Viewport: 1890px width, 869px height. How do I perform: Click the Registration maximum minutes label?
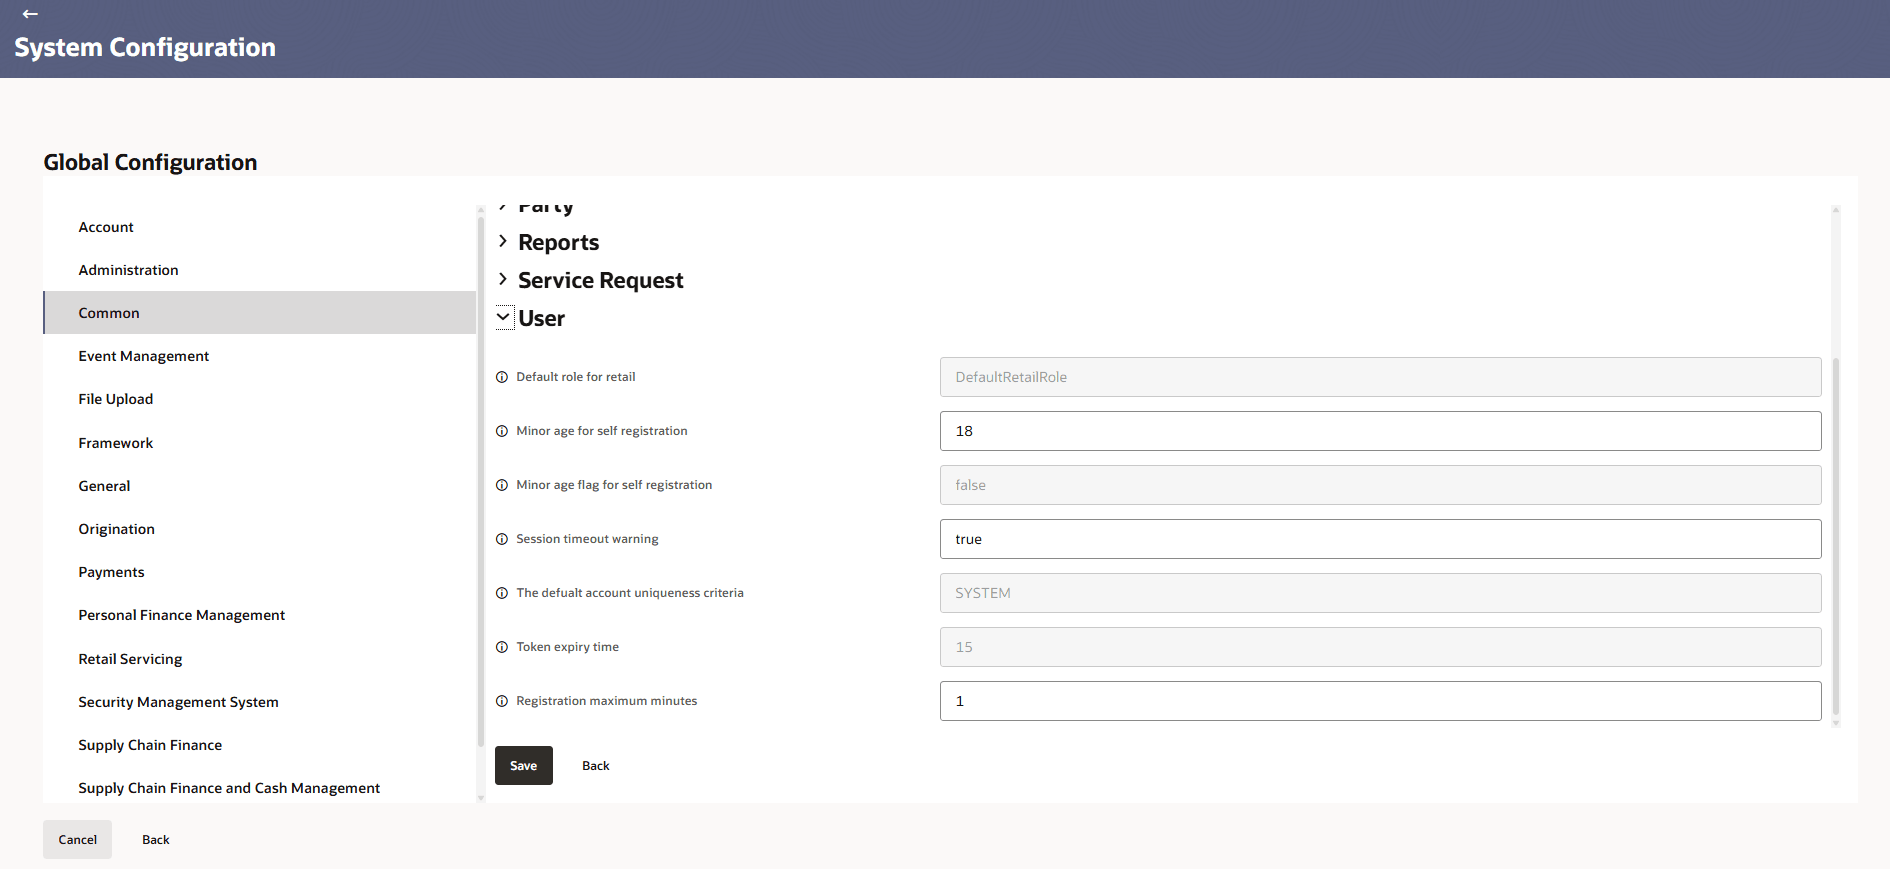(x=607, y=701)
